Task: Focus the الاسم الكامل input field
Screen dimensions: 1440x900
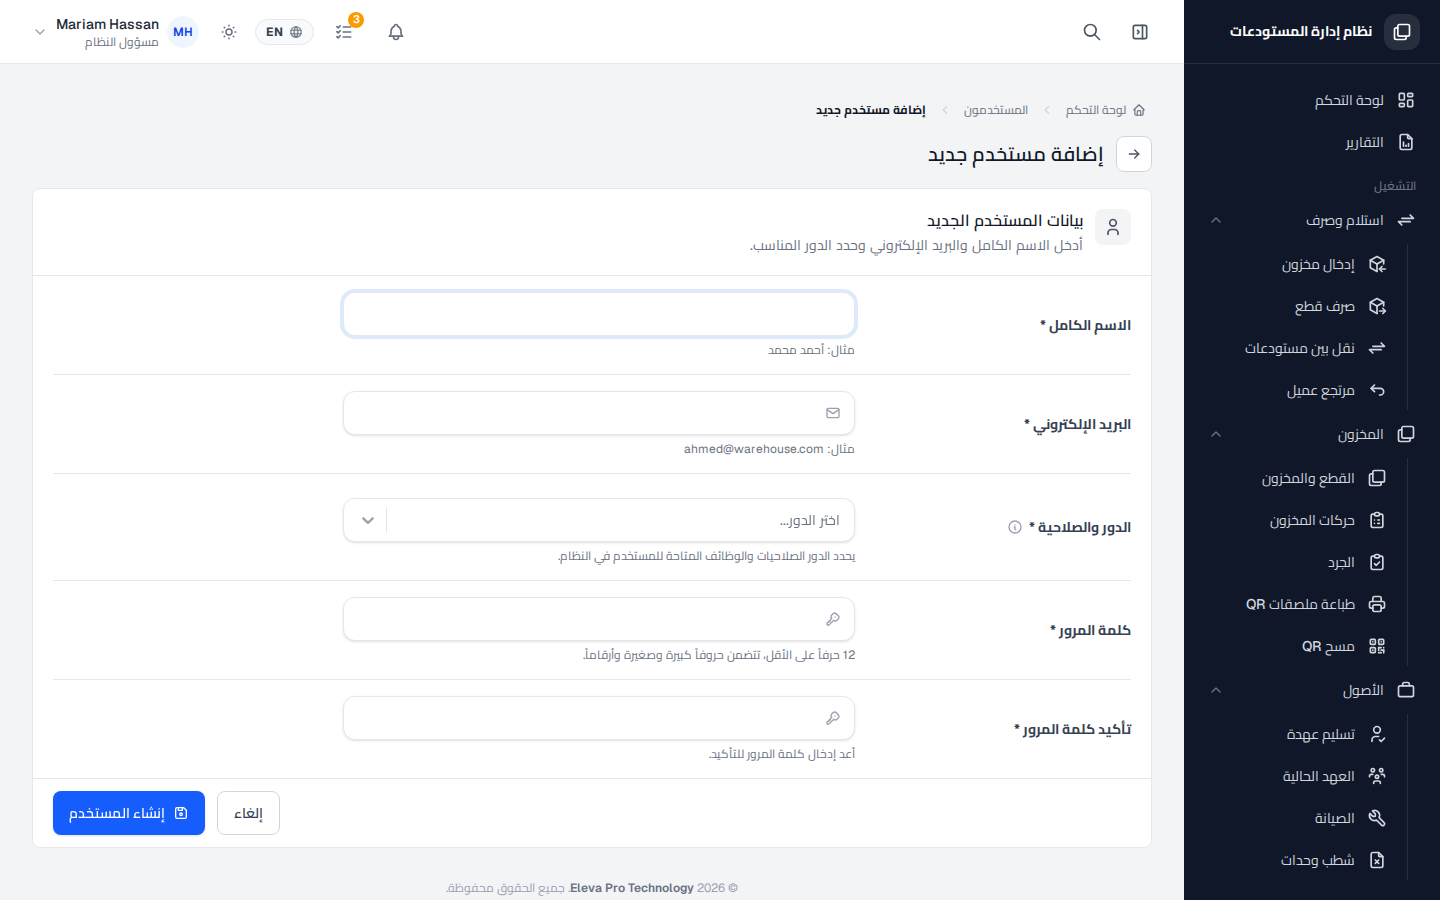Action: [x=599, y=314]
